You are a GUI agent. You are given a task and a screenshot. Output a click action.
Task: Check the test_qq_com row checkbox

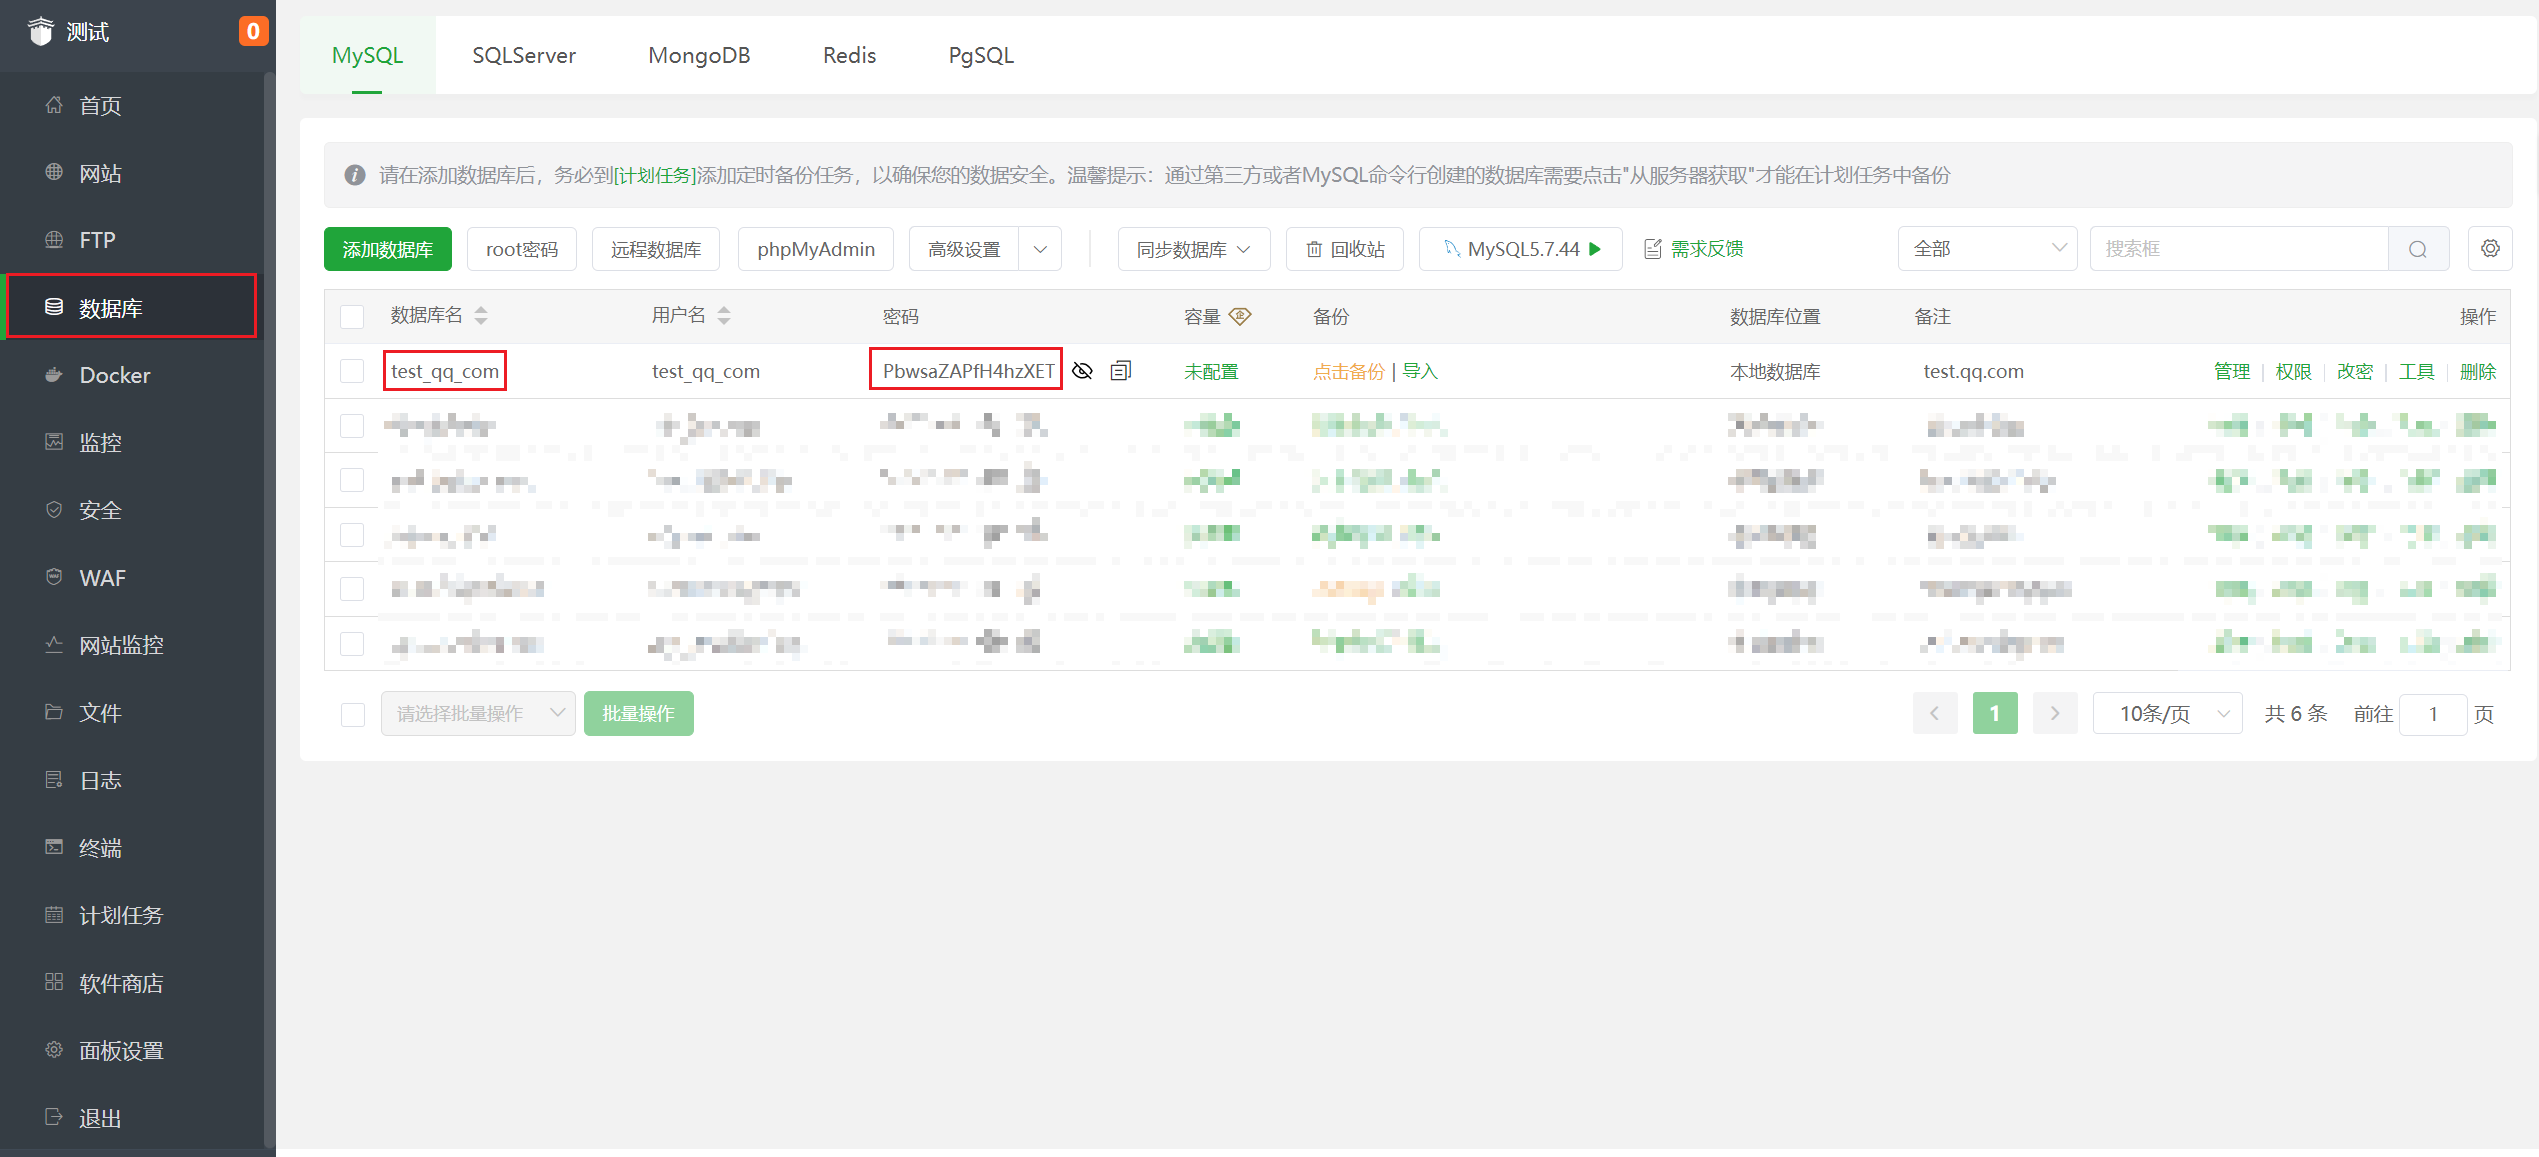click(x=352, y=371)
